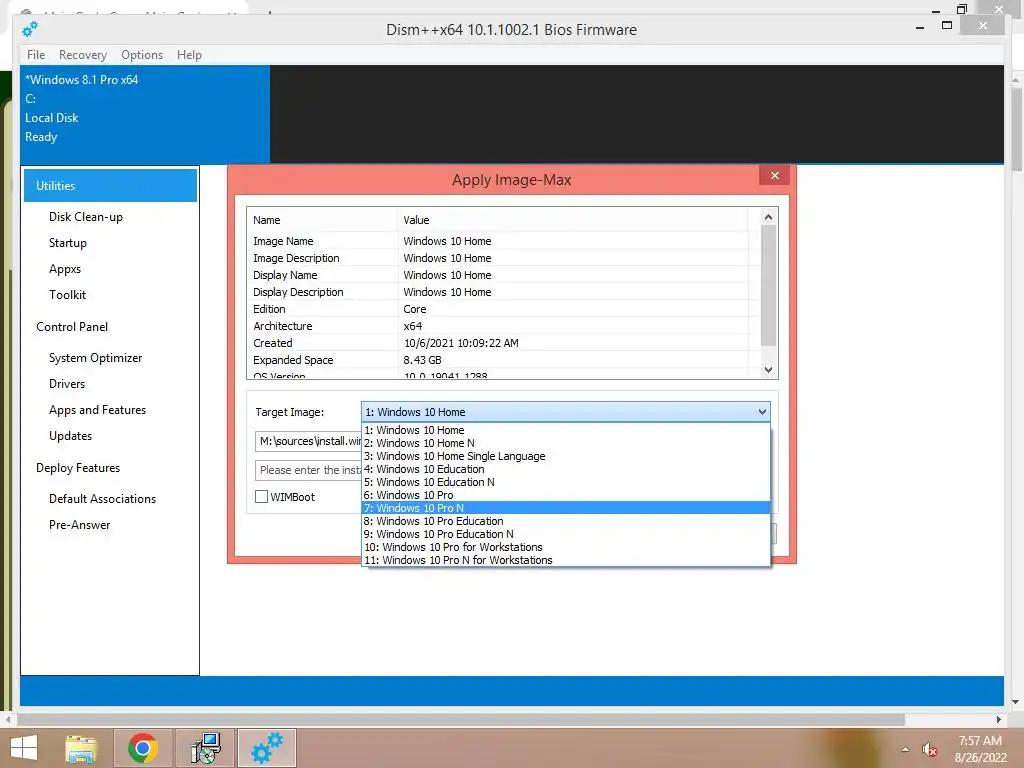The height and width of the screenshot is (768, 1024).
Task: Open Disk Clean-up in sidebar
Action: click(x=86, y=217)
